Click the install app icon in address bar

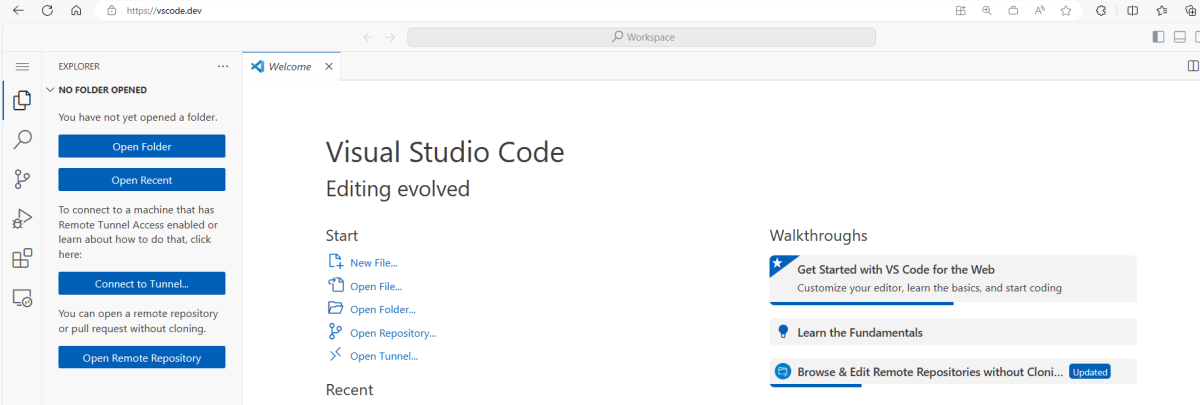(x=961, y=10)
